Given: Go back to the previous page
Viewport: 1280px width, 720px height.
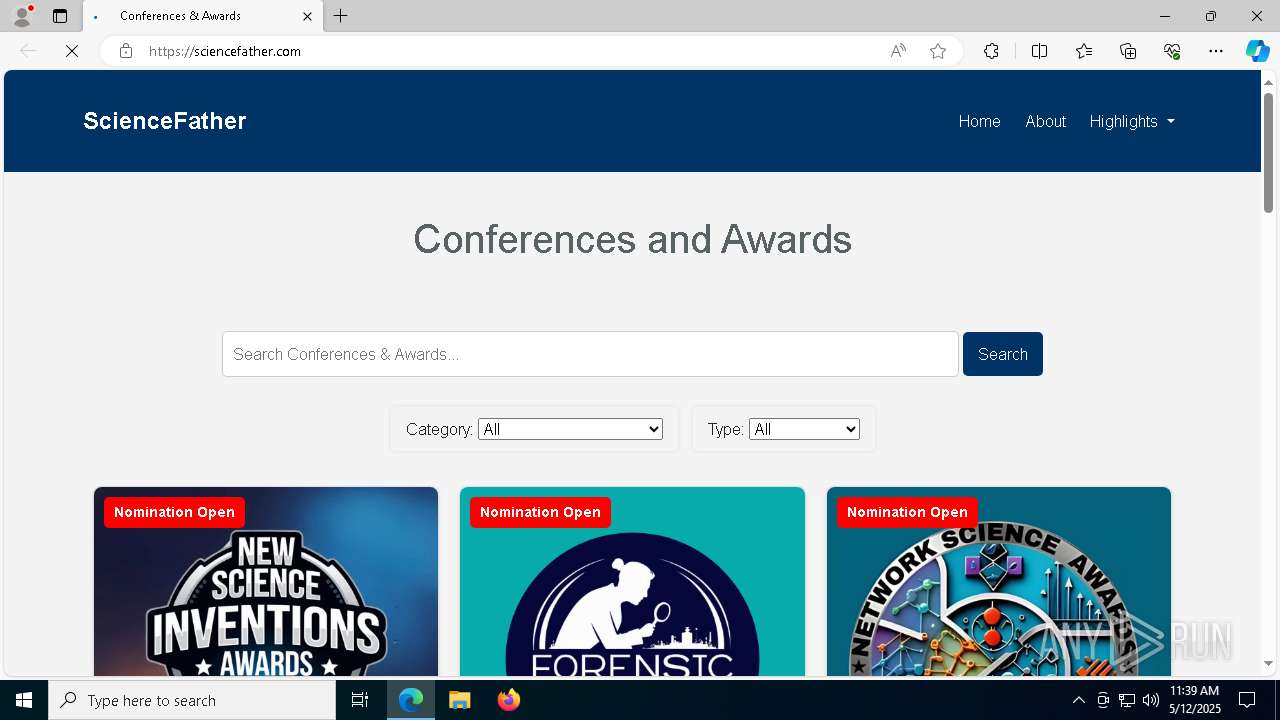Looking at the screenshot, I should pos(28,51).
